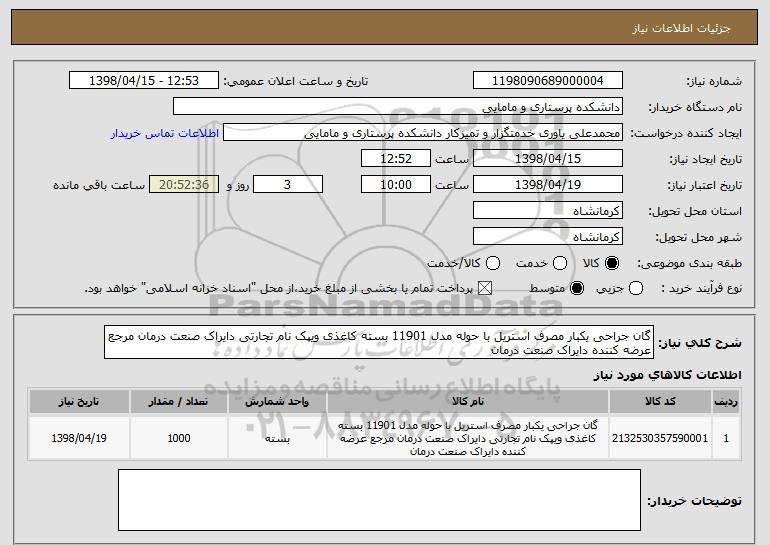
Task: Select the کالا radio button
Action: (612, 264)
